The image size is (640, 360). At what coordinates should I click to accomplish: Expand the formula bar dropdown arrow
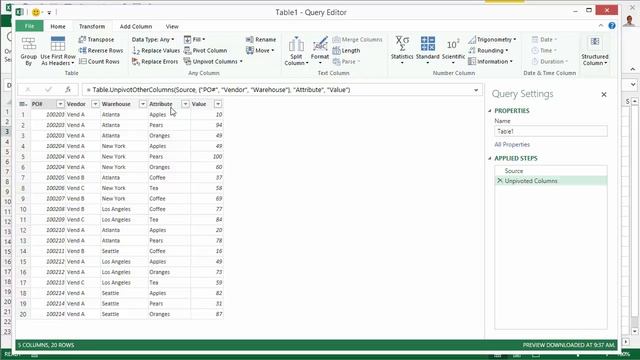(476, 90)
